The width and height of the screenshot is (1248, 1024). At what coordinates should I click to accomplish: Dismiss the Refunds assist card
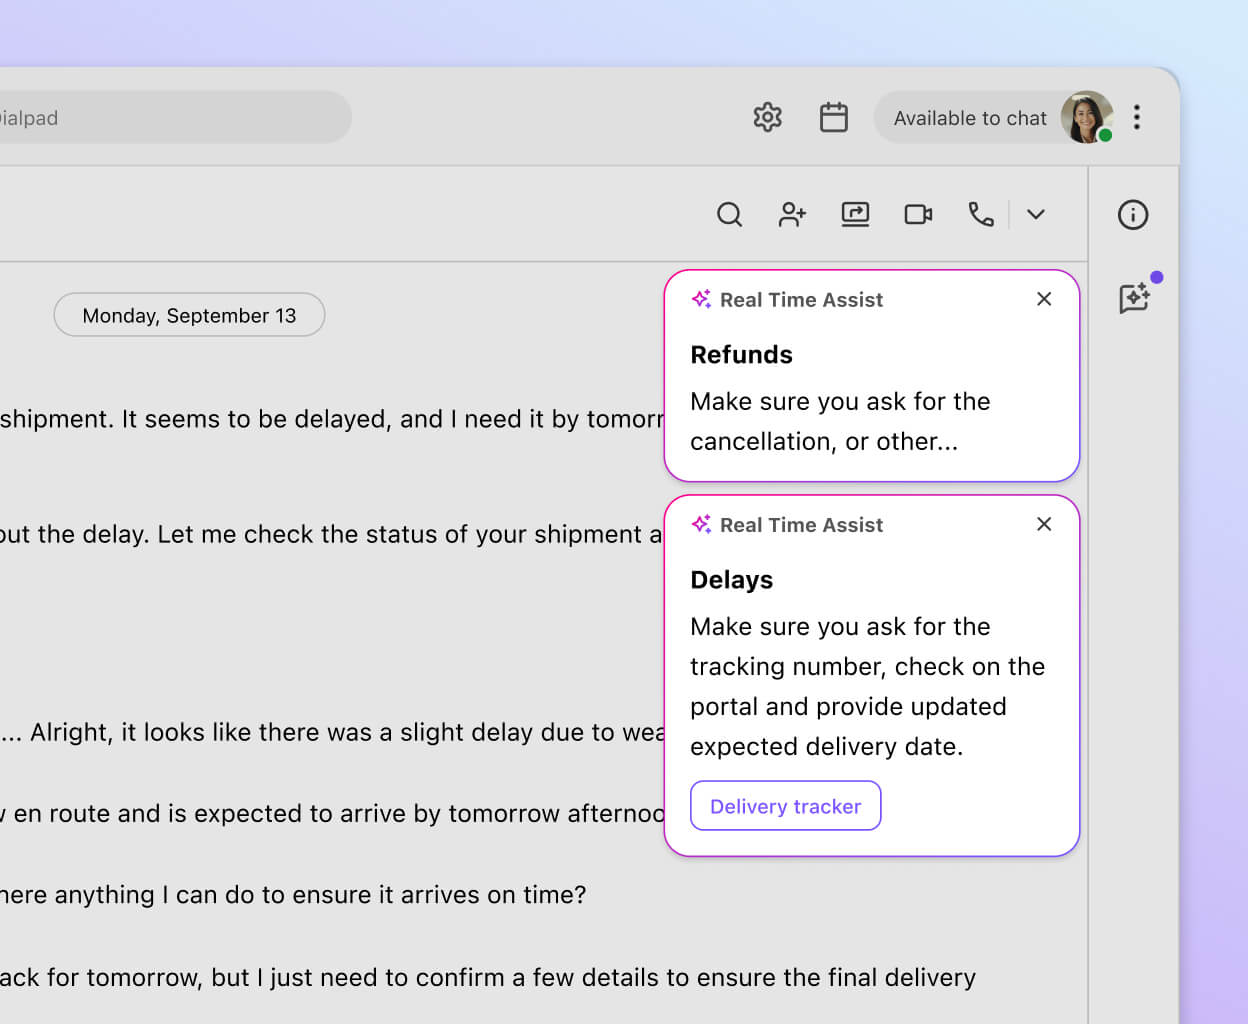1044,299
